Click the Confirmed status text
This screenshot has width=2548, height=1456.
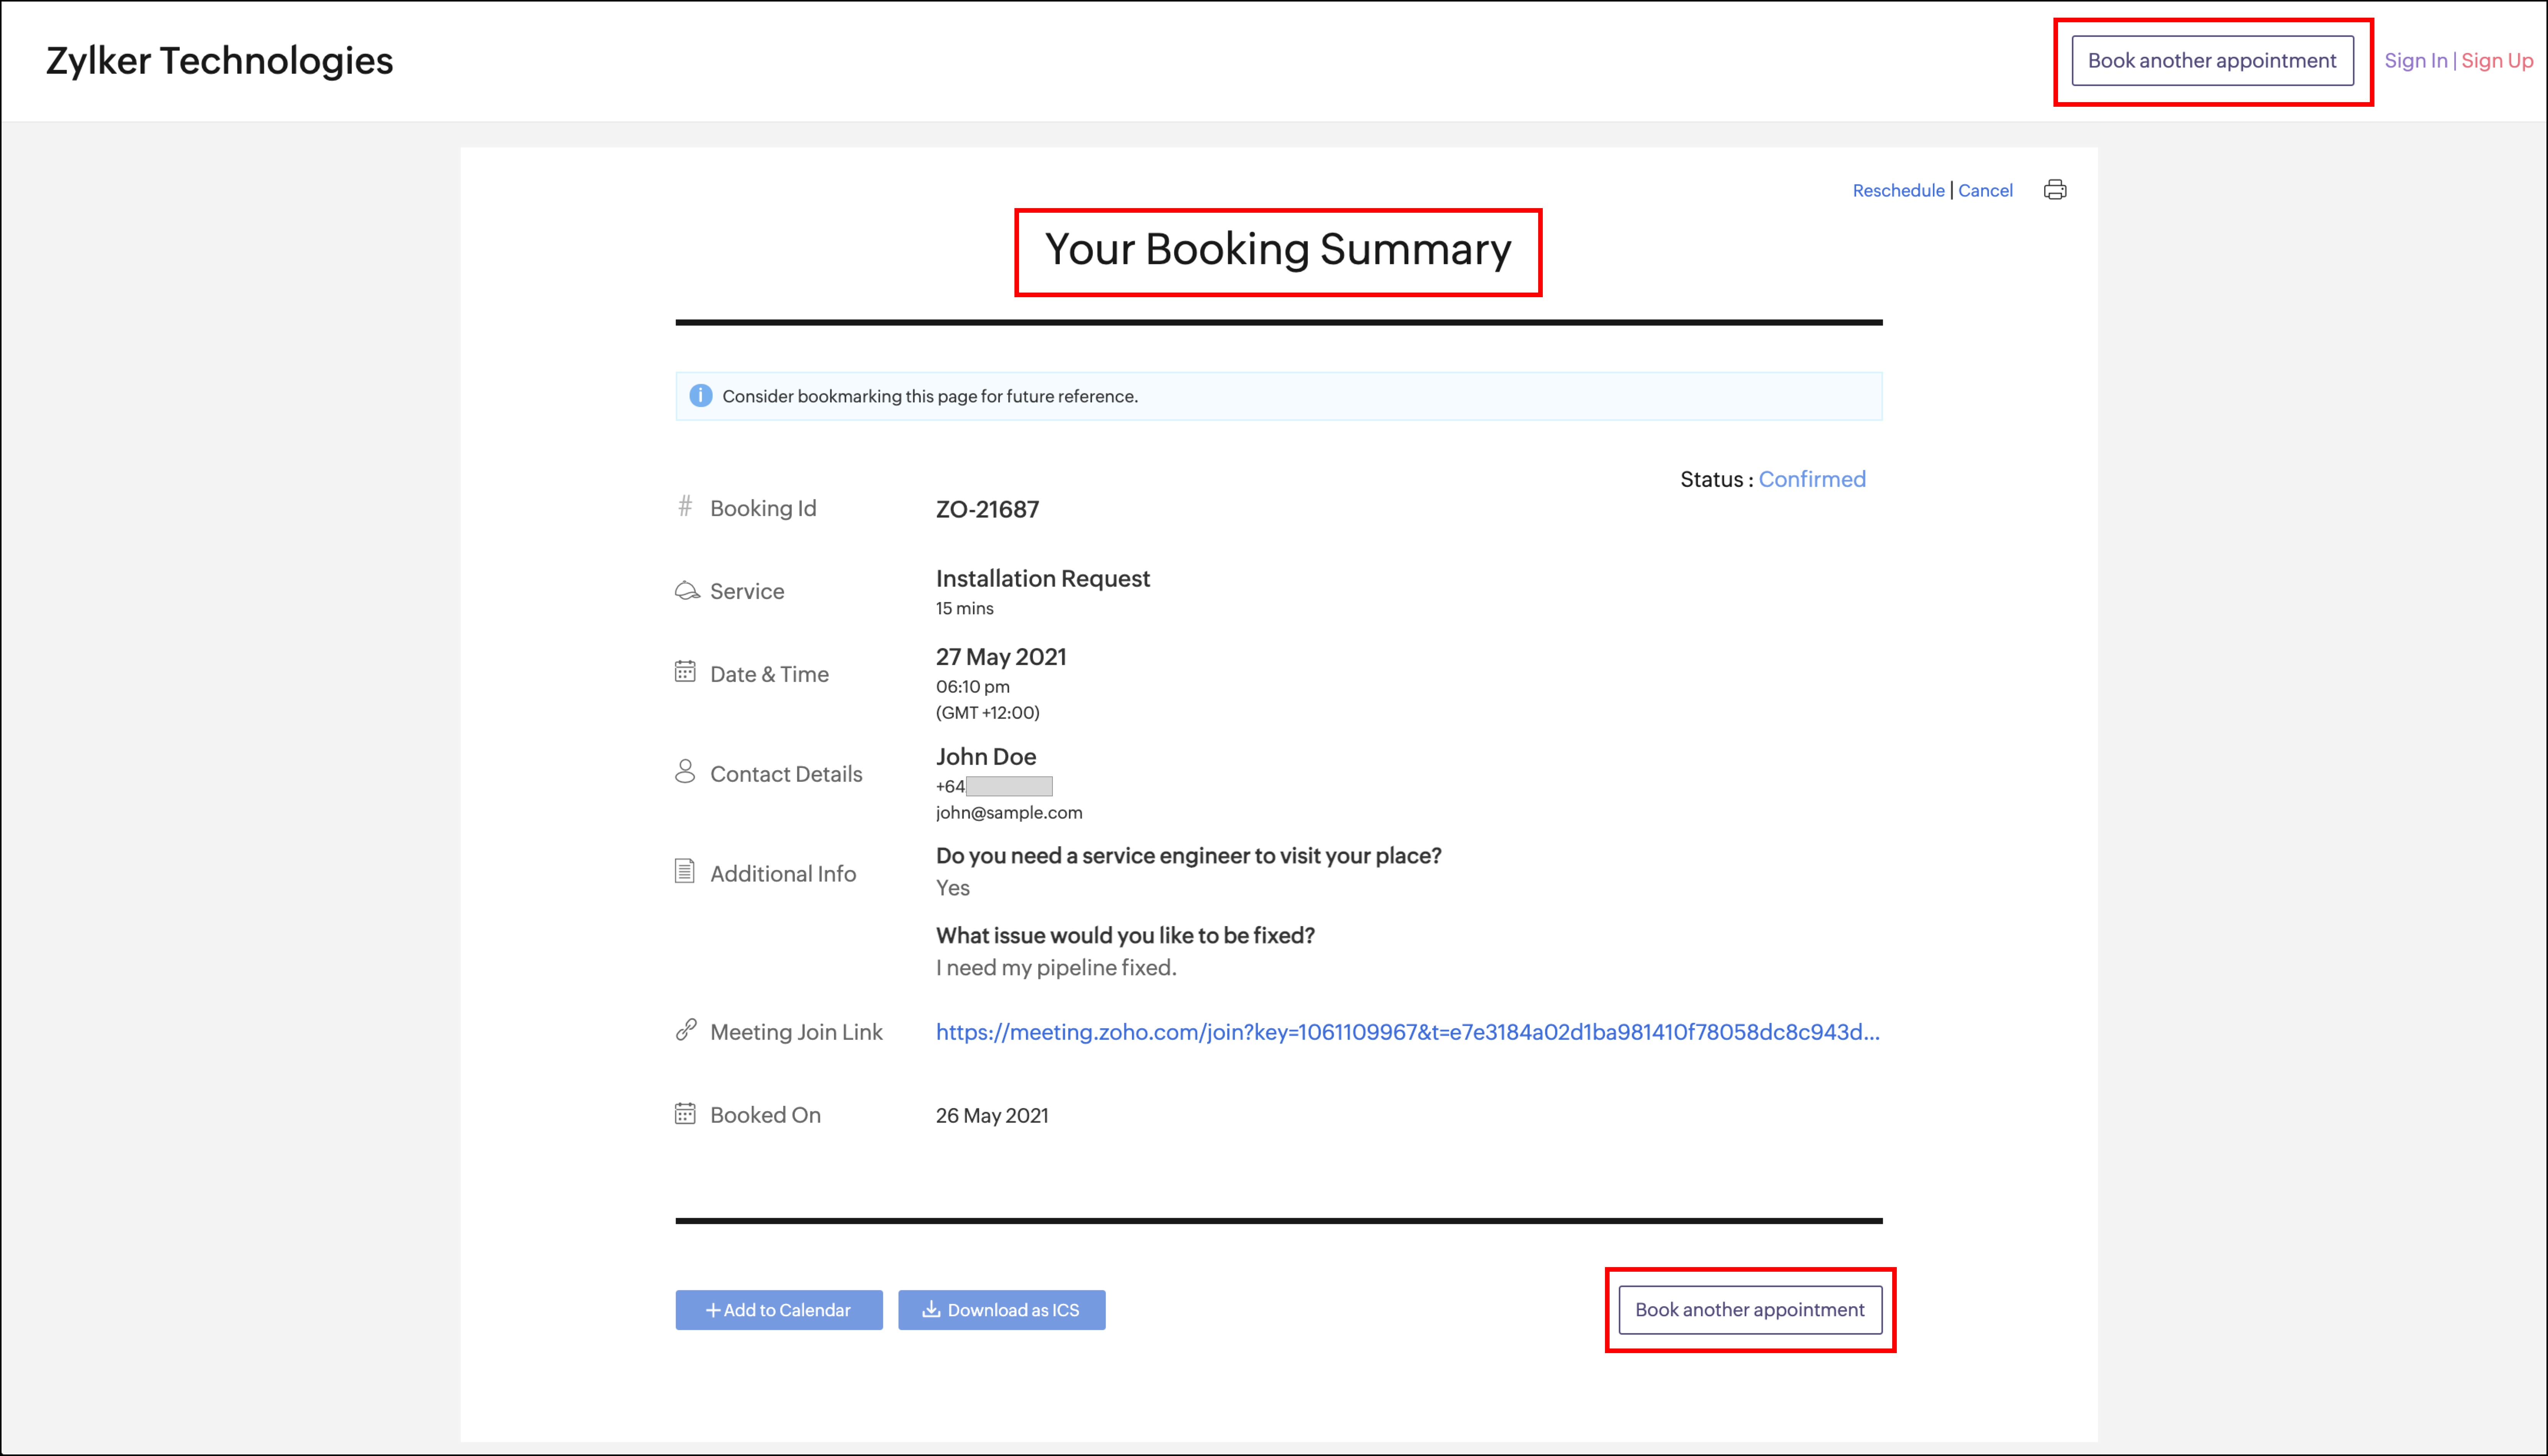[1812, 479]
